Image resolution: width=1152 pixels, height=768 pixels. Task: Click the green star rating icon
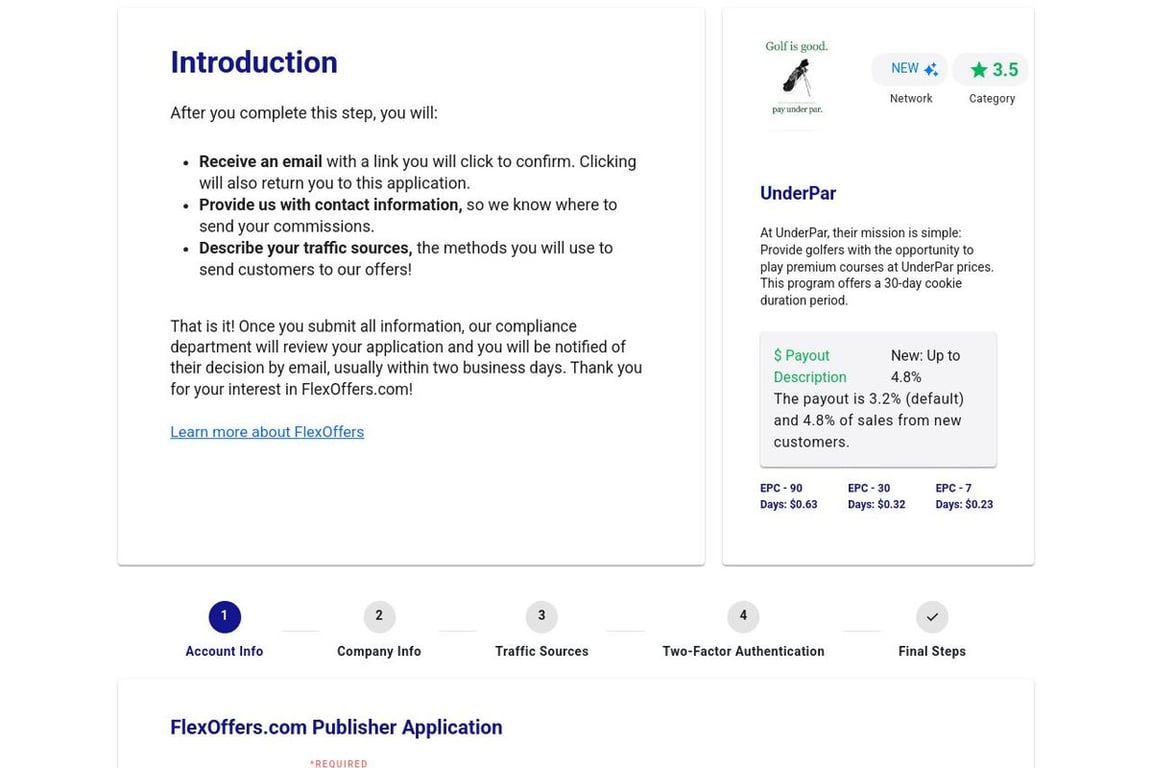pos(979,70)
